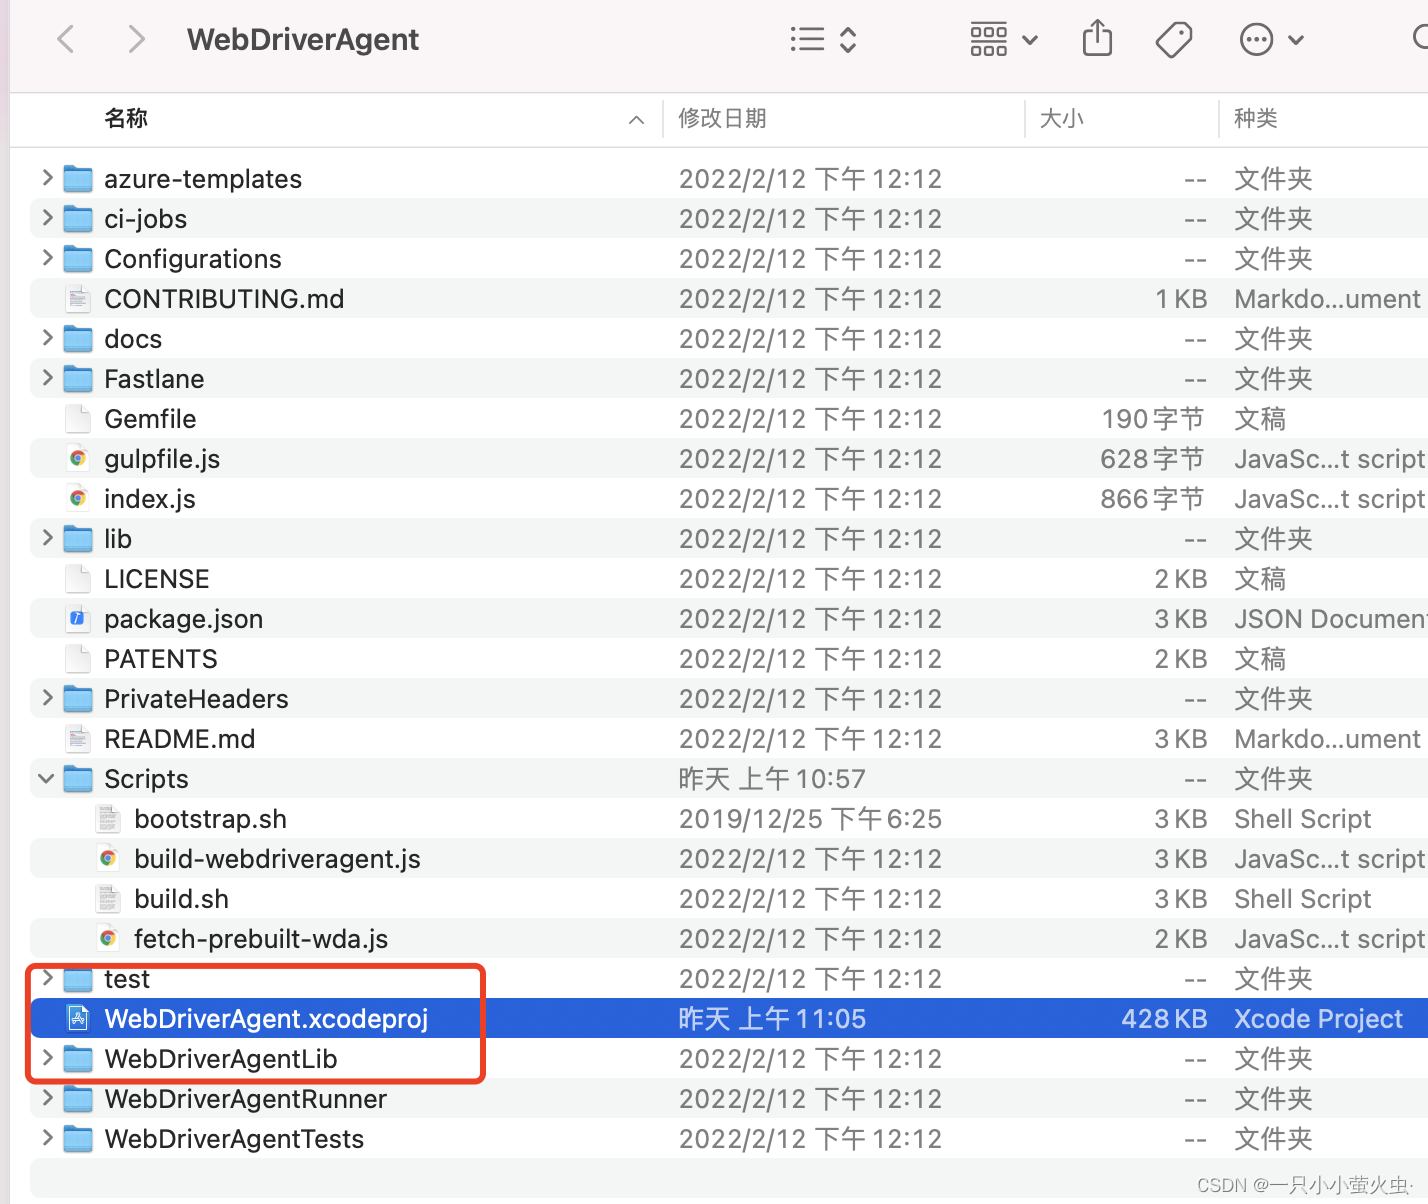
Task: Click the CONTRIBUTING.md markdown file icon
Action: tap(78, 299)
